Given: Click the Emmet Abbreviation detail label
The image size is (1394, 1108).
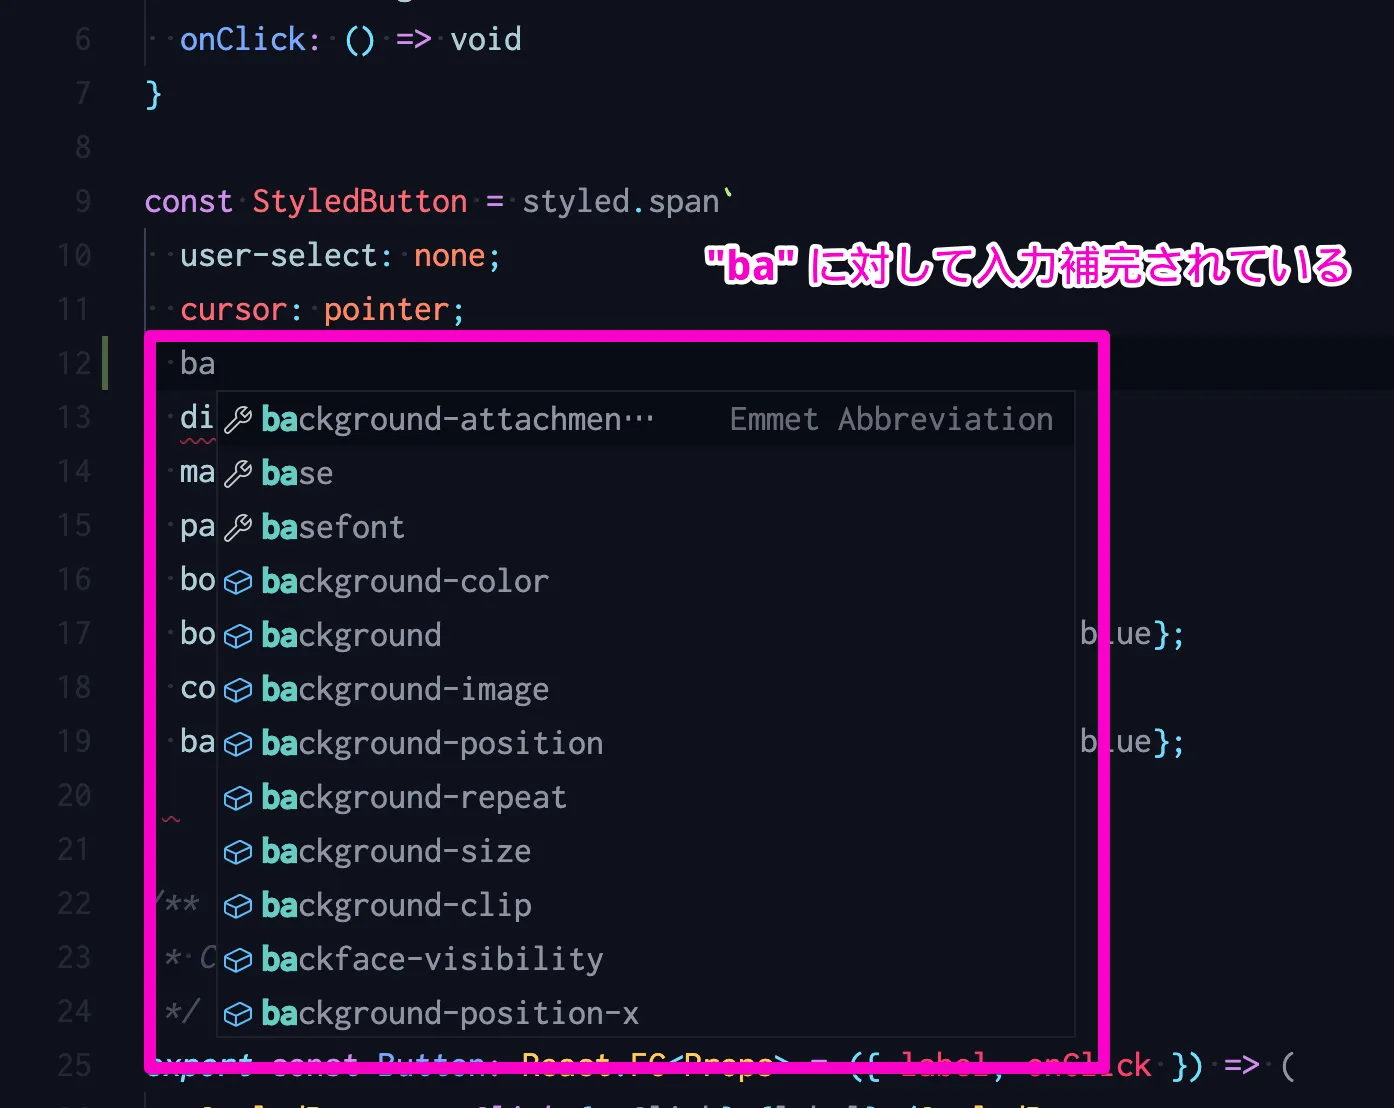Looking at the screenshot, I should [x=890, y=420].
